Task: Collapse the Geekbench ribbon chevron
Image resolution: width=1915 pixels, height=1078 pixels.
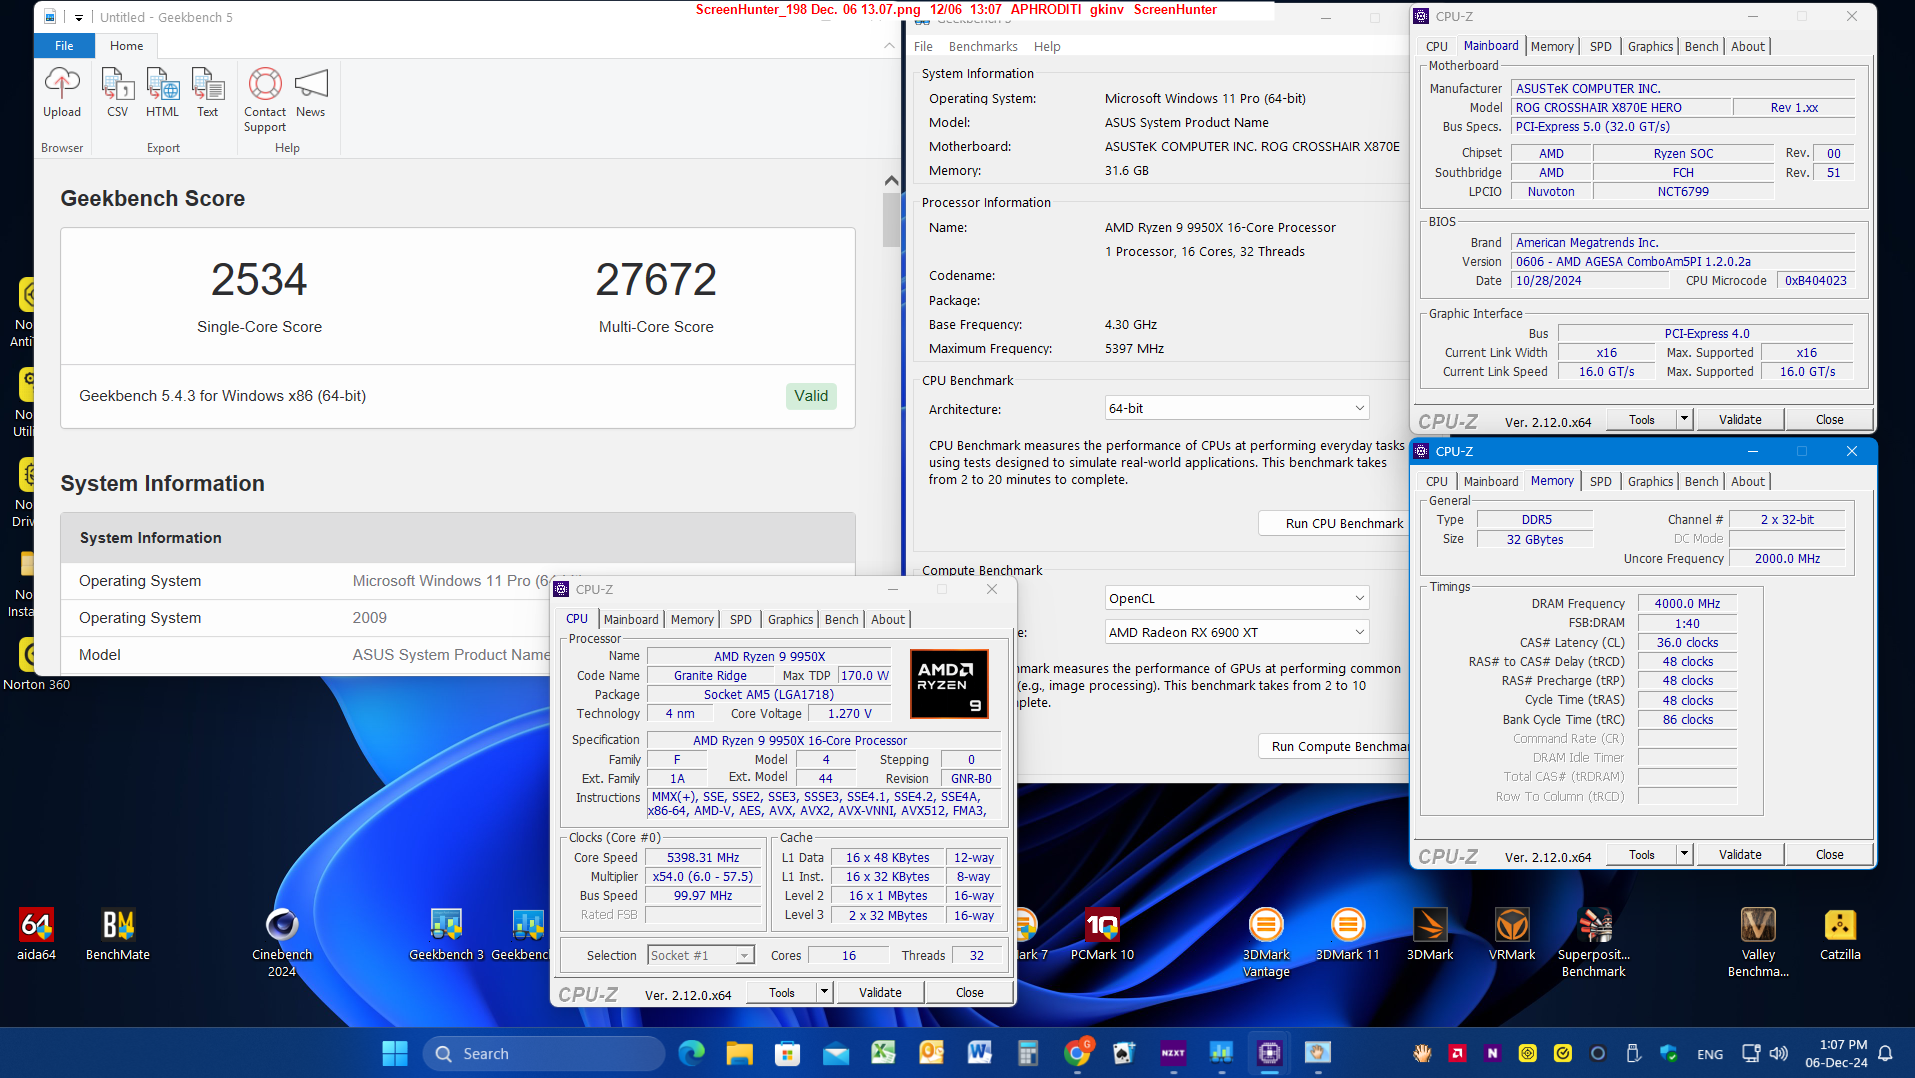Action: (x=889, y=46)
